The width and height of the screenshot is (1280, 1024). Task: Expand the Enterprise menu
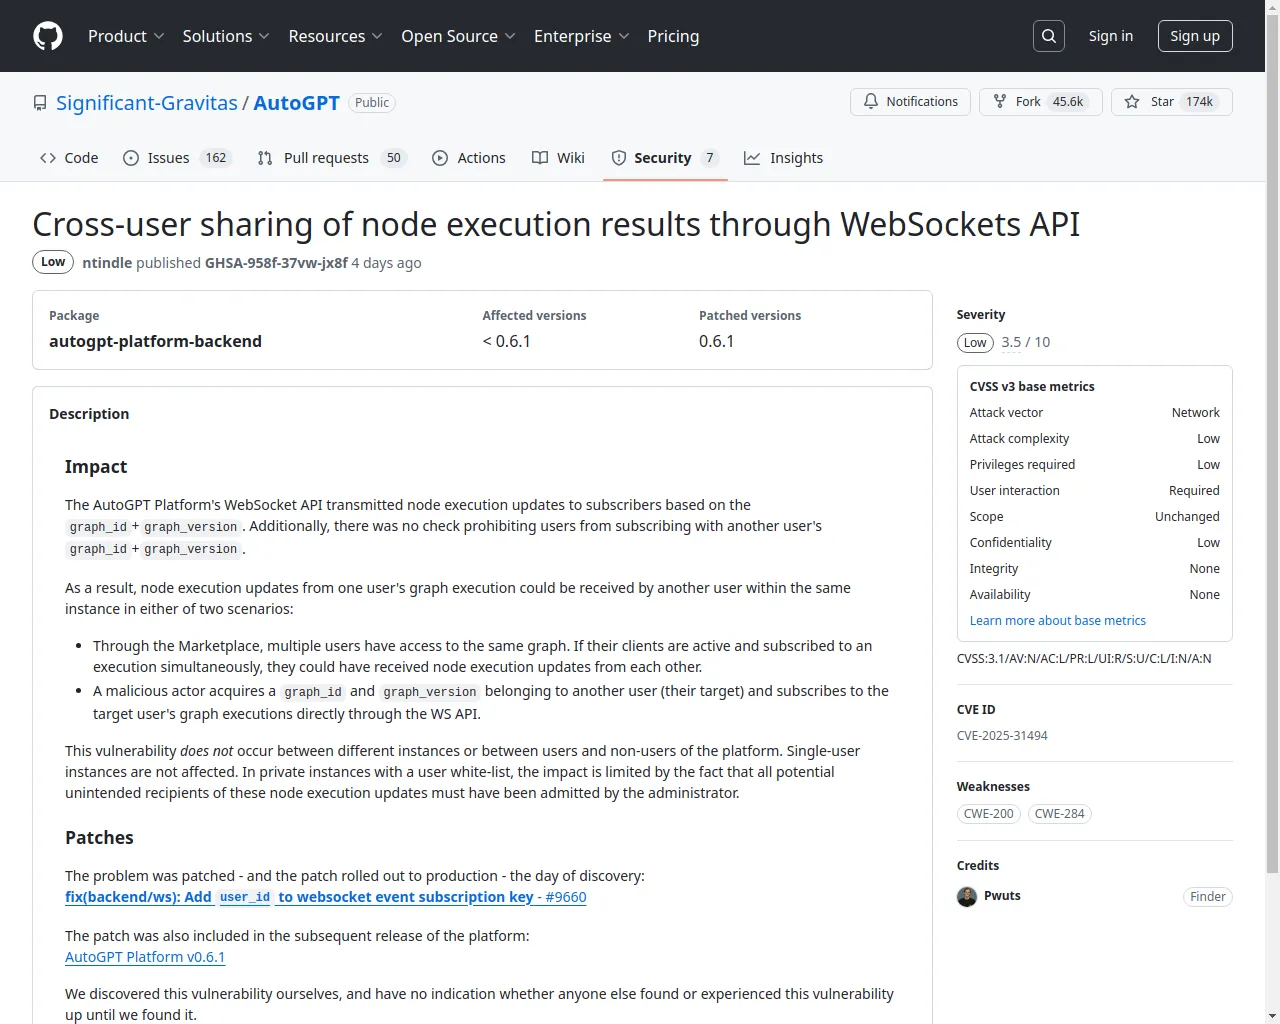click(x=581, y=36)
